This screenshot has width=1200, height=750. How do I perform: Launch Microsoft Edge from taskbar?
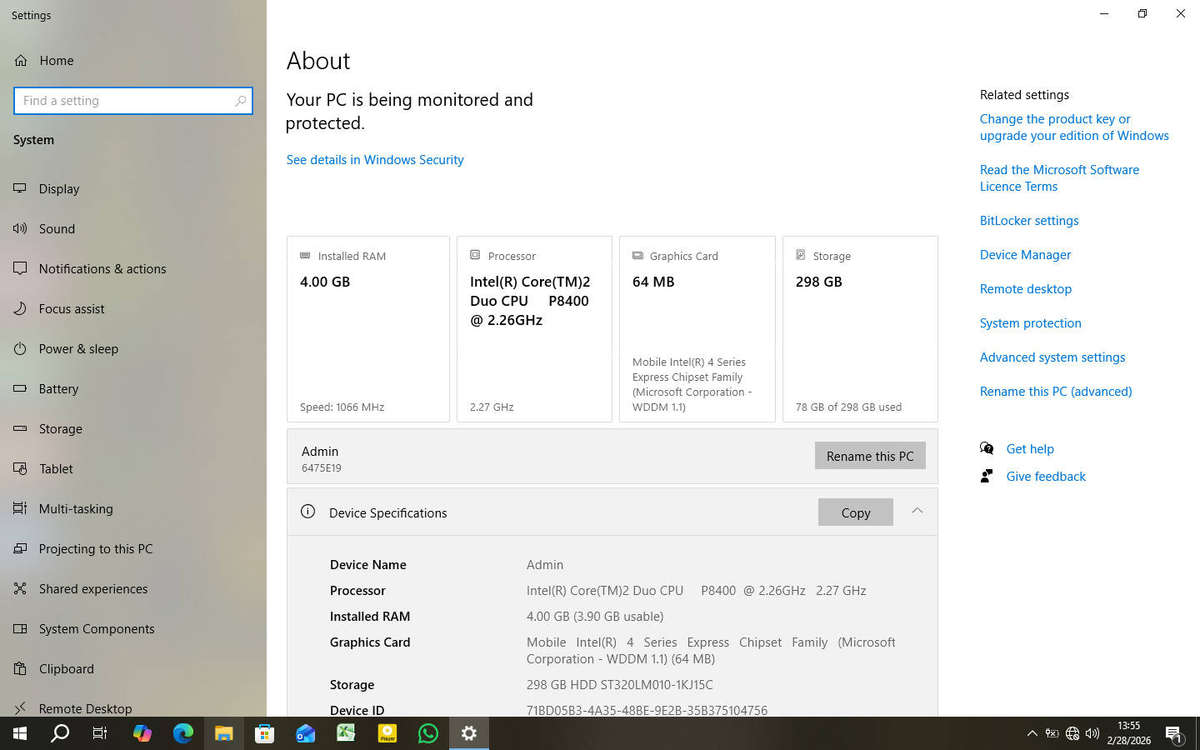point(183,733)
